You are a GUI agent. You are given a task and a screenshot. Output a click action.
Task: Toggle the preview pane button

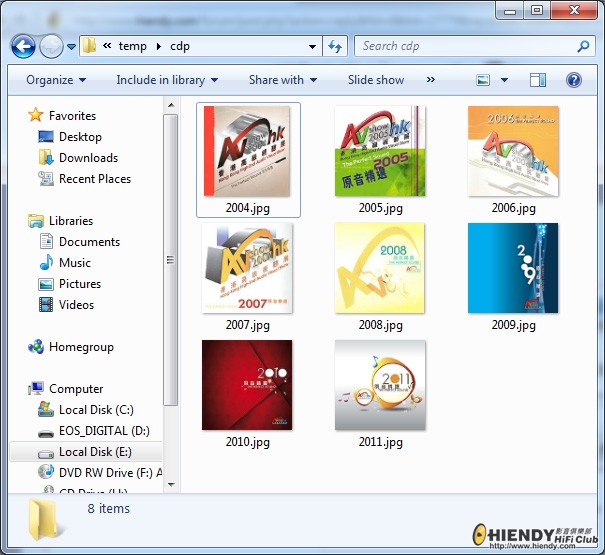[x=538, y=80]
